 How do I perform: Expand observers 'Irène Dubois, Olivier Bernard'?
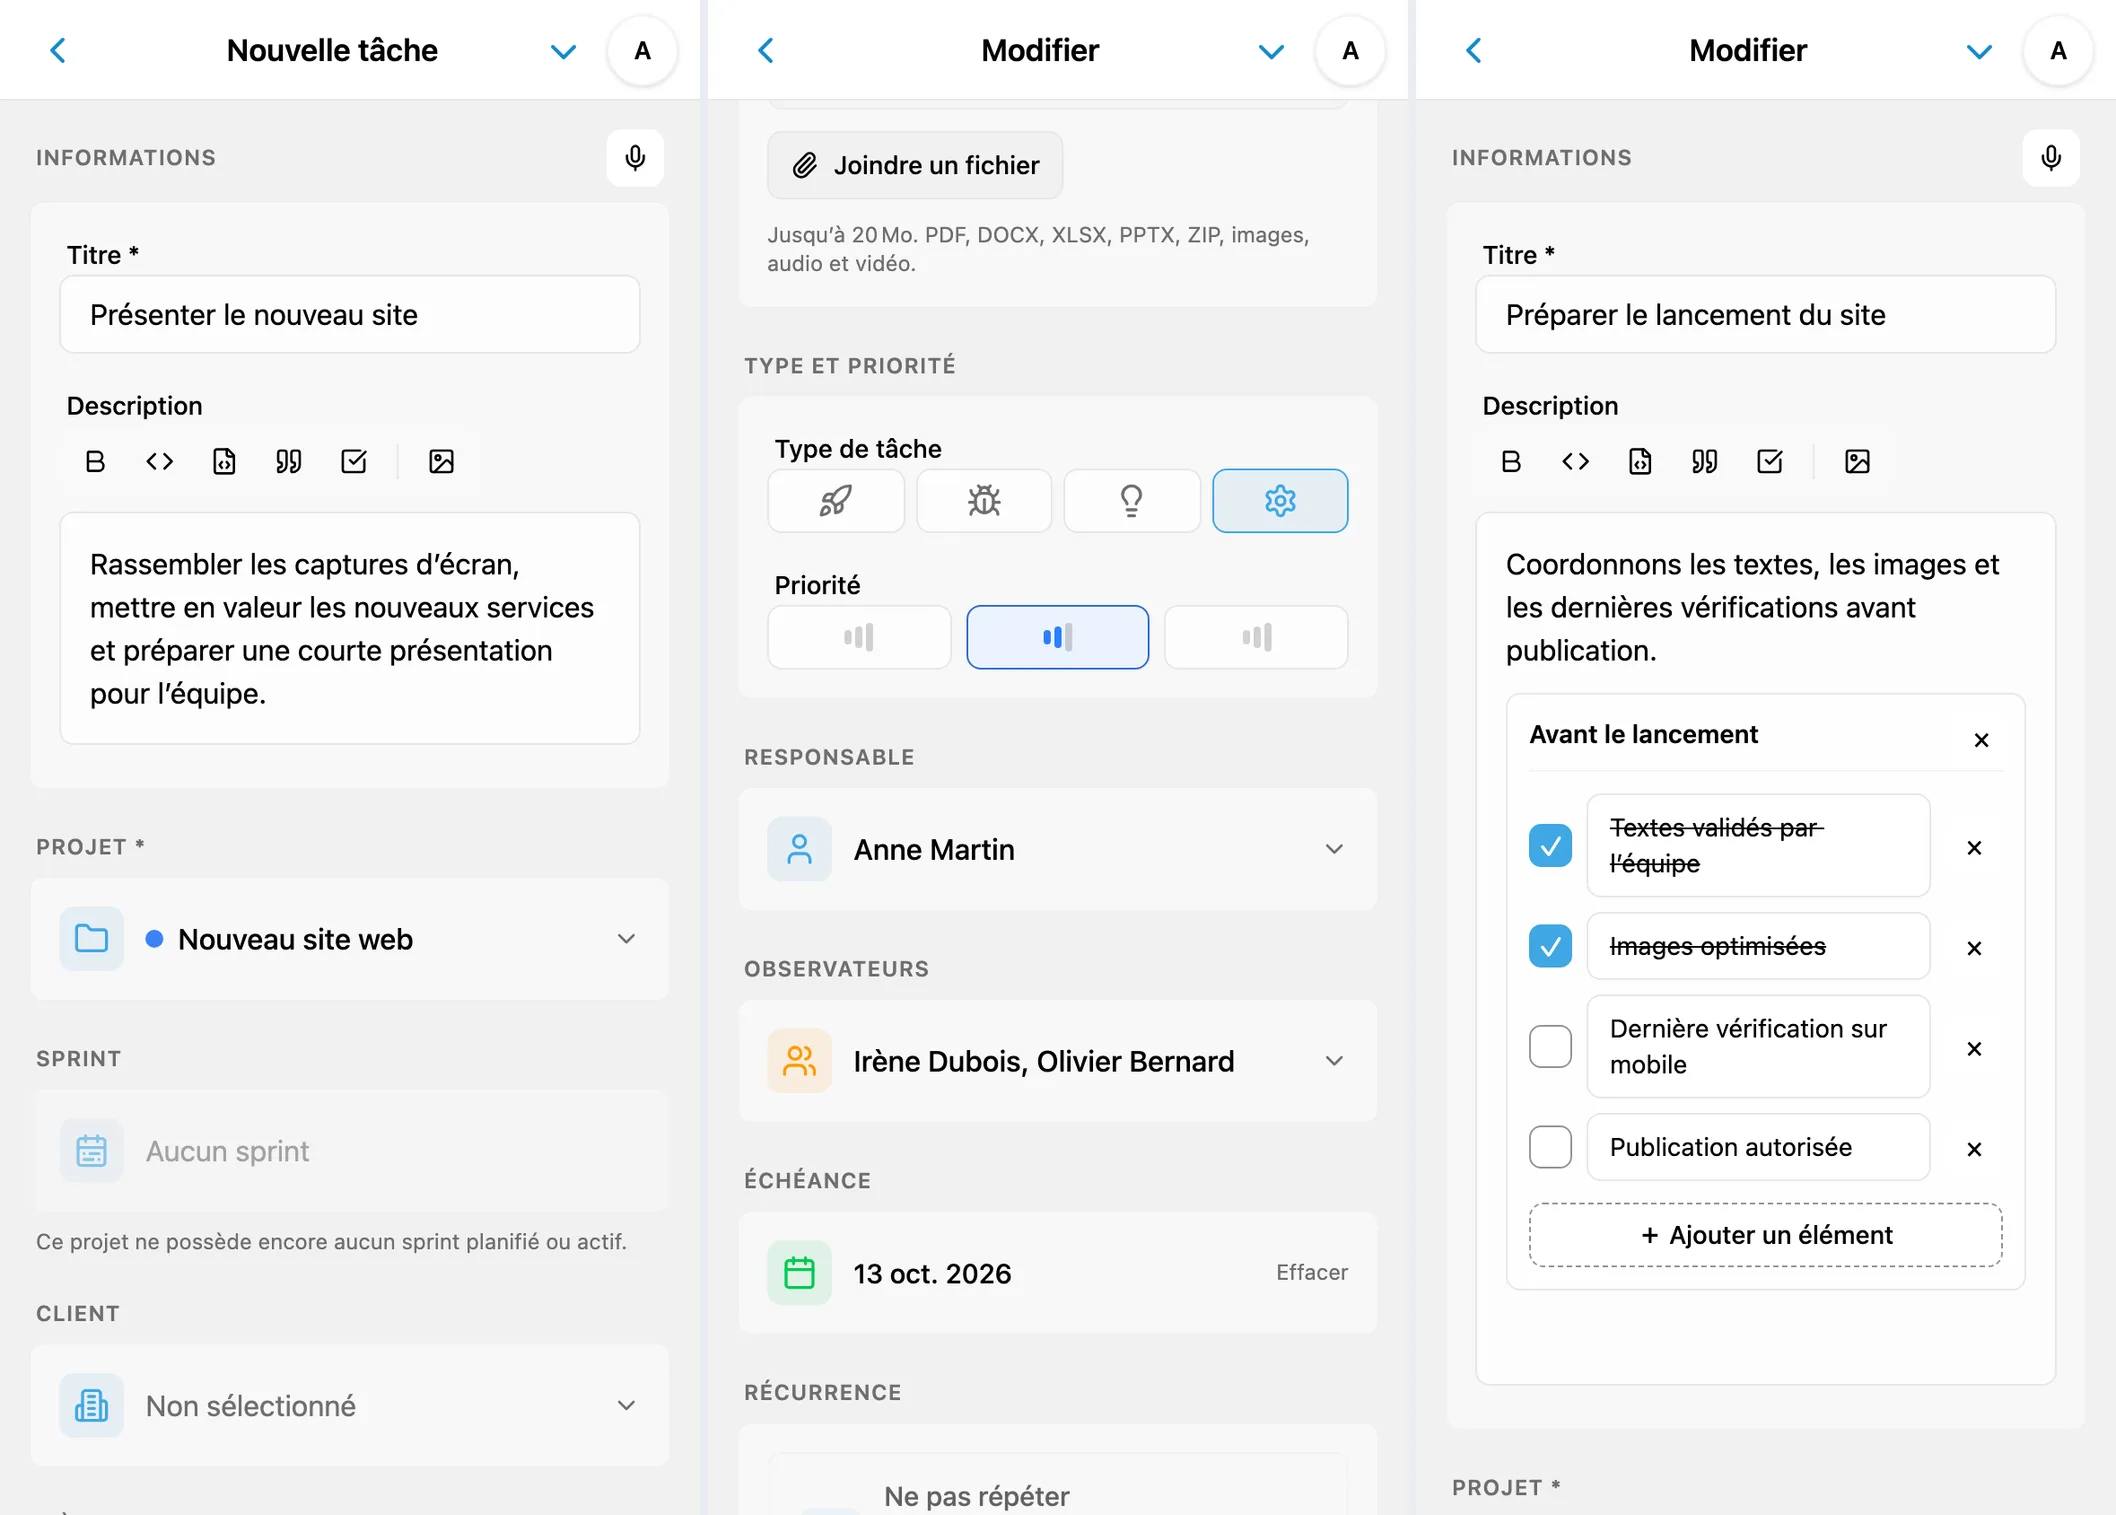click(1058, 1061)
